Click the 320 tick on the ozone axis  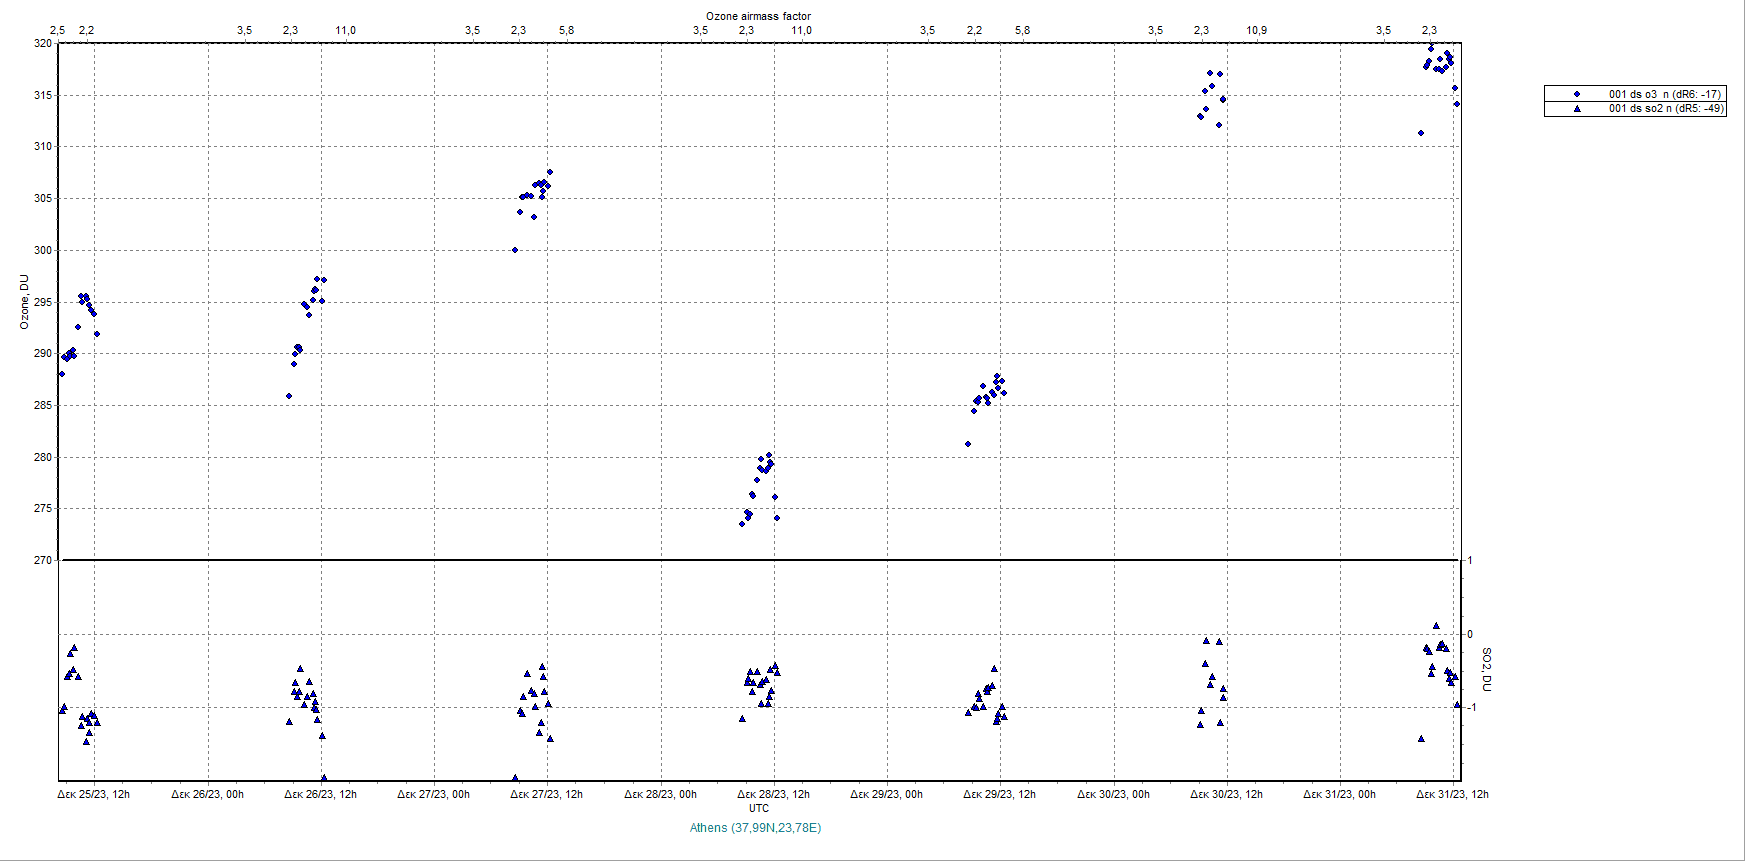43,43
